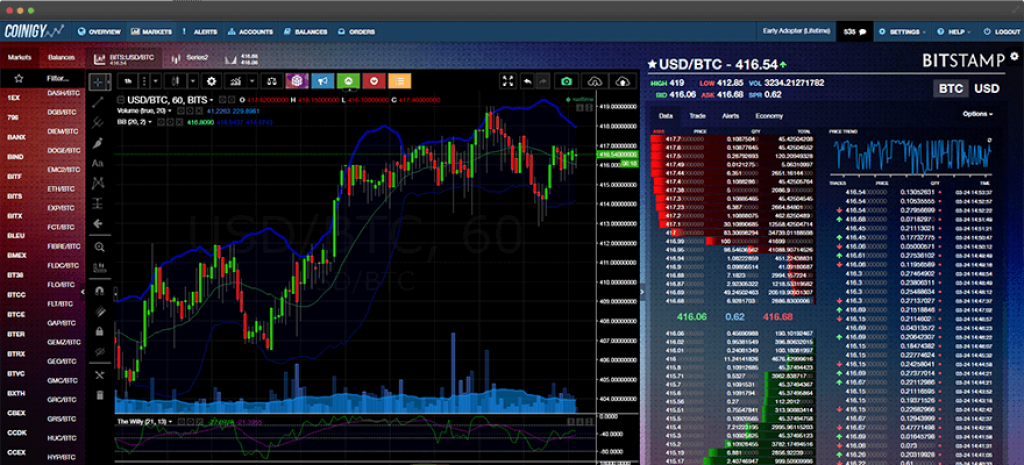
Task: Click the redo arrow in chart toolbar
Action: 543,81
